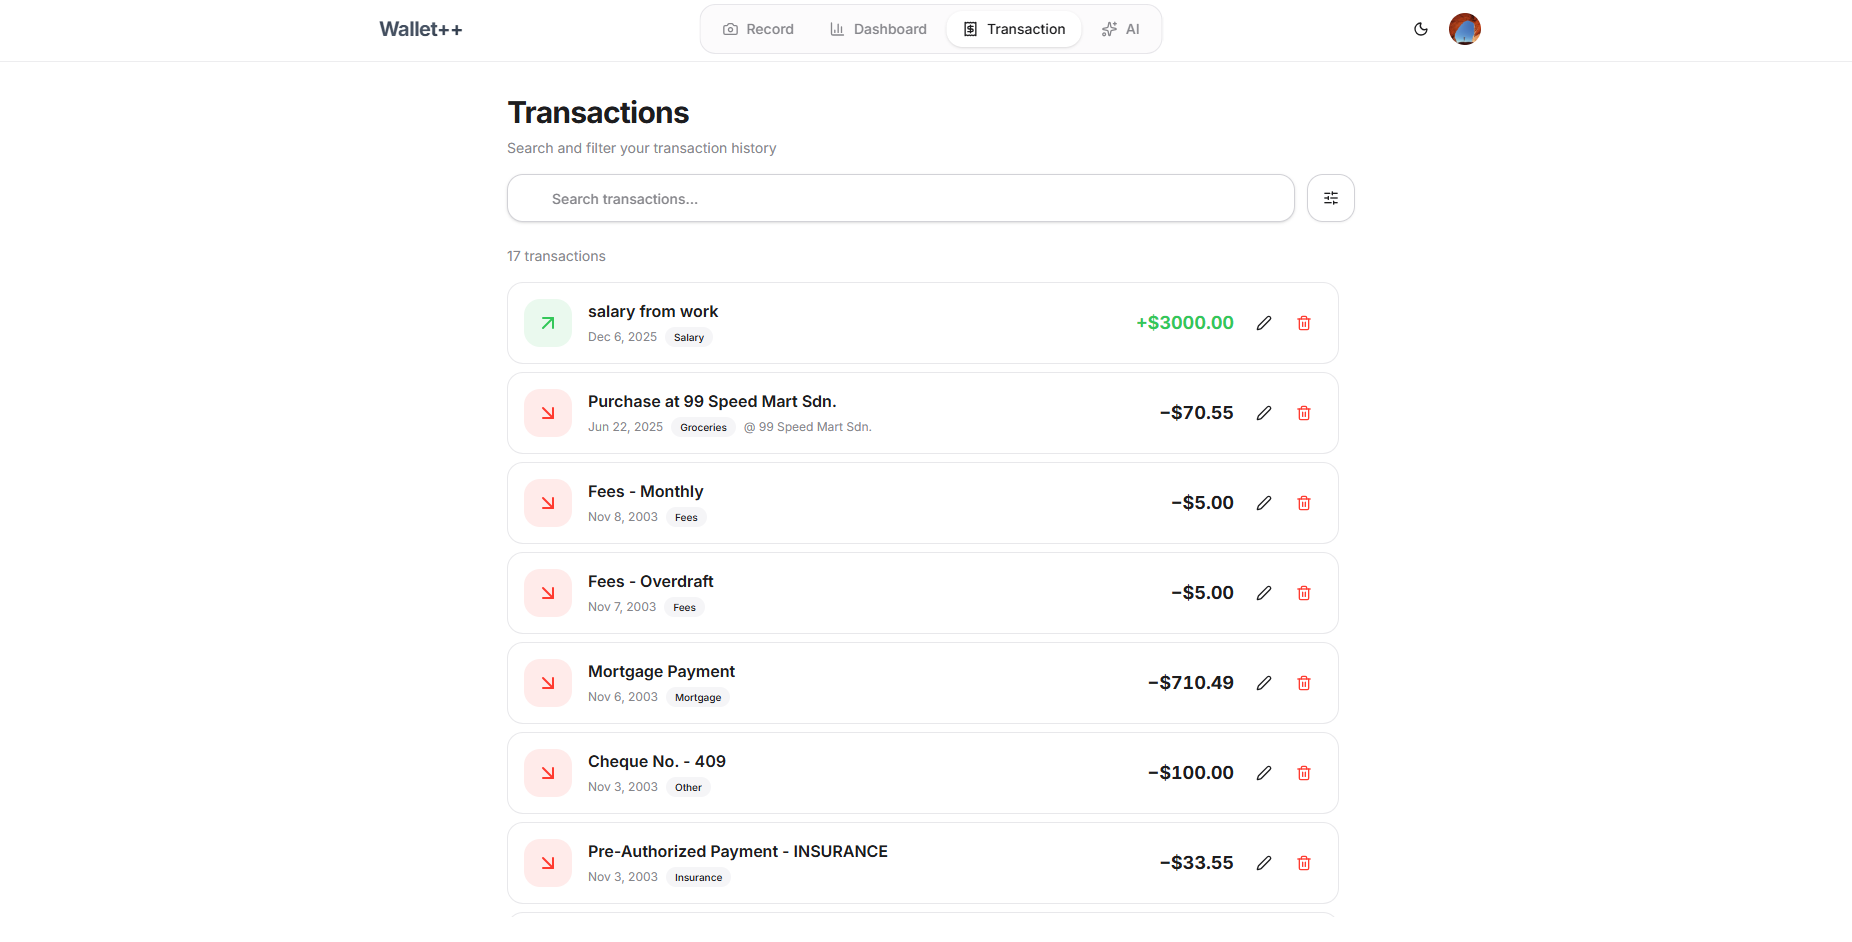
Task: Select the 'salary from work' title
Action: tap(653, 312)
